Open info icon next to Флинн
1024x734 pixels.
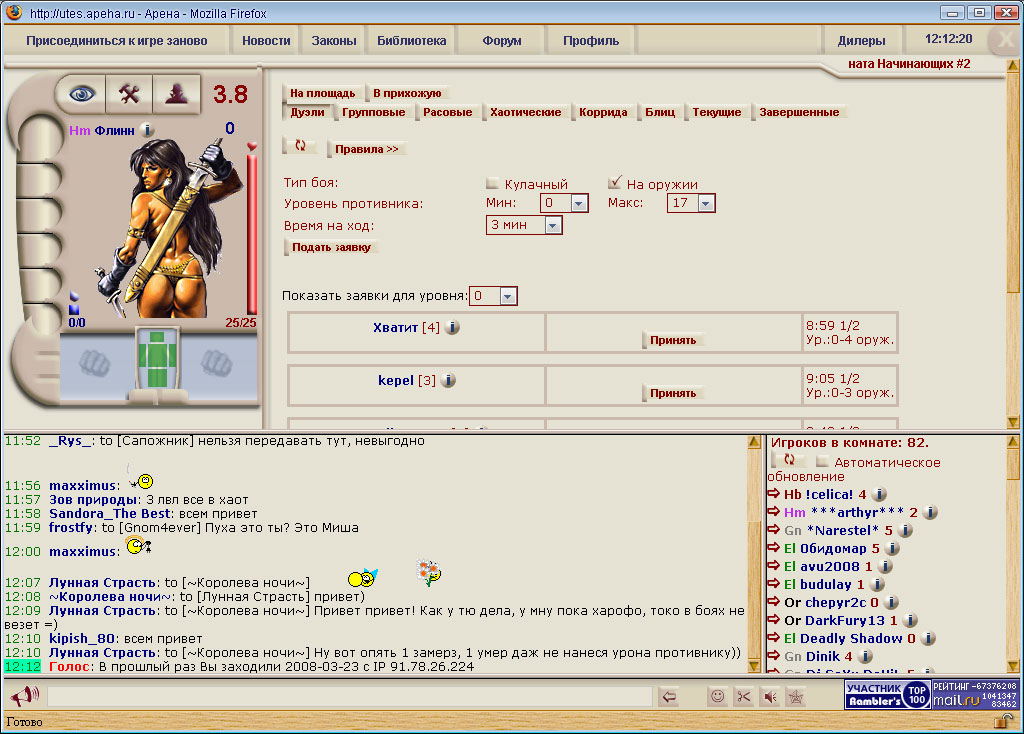pos(148,130)
